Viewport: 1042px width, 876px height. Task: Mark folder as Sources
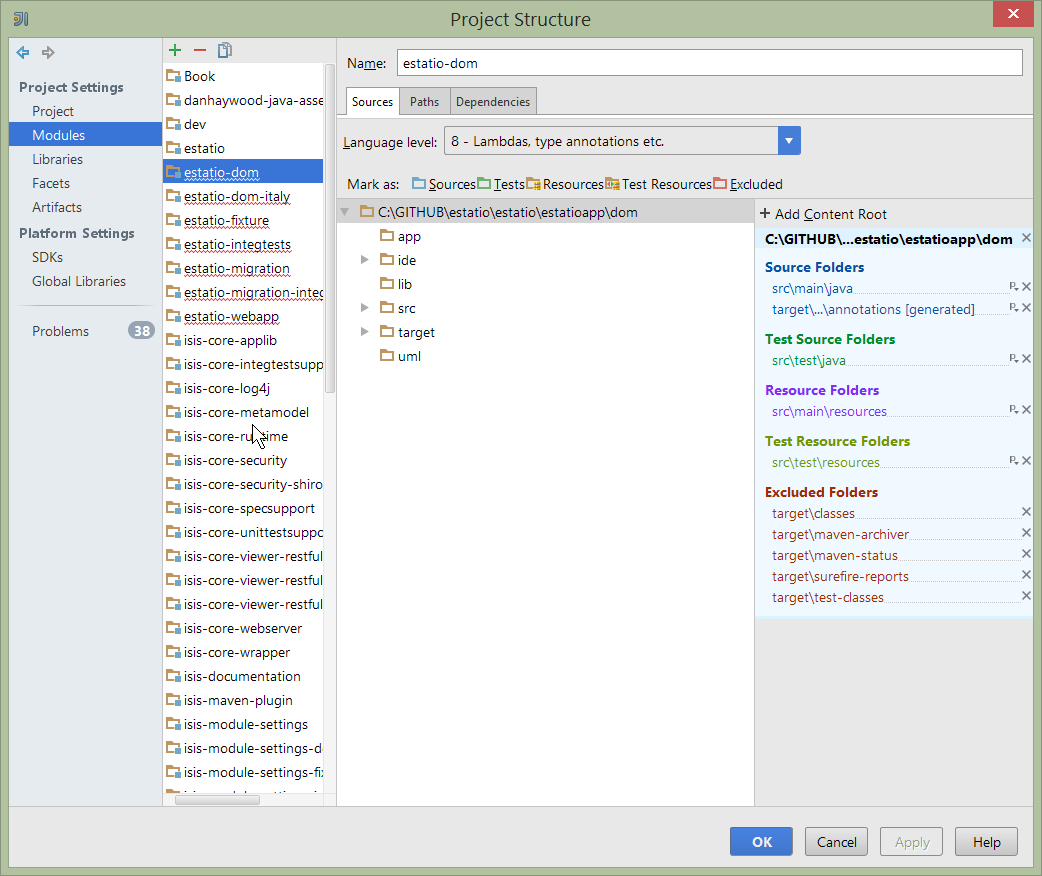pos(443,184)
